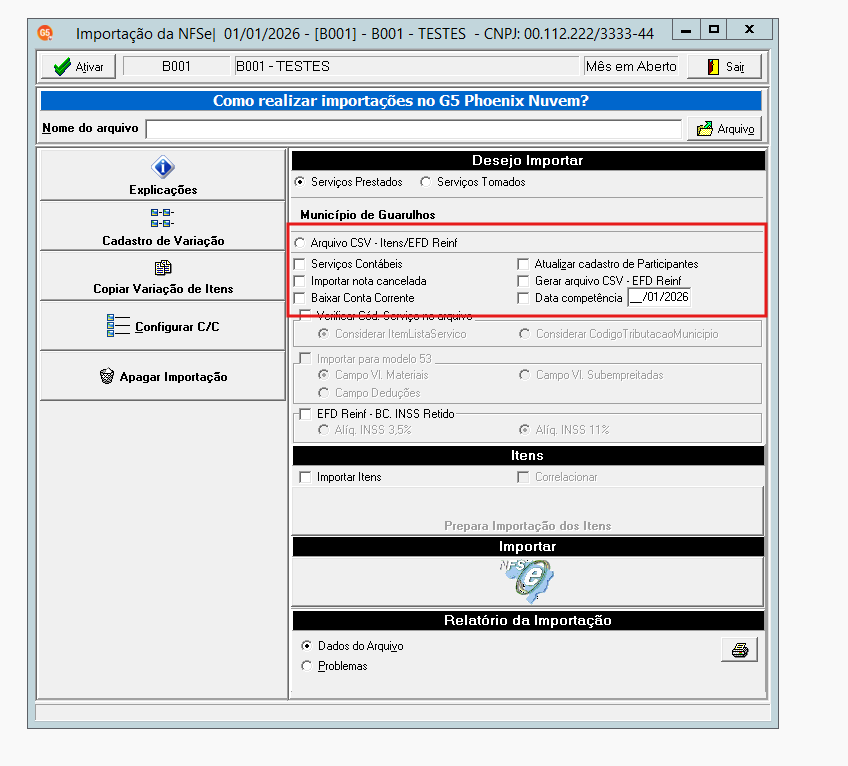
Task: Click the green checkmark Ativar button
Action: pyautogui.click(x=78, y=67)
